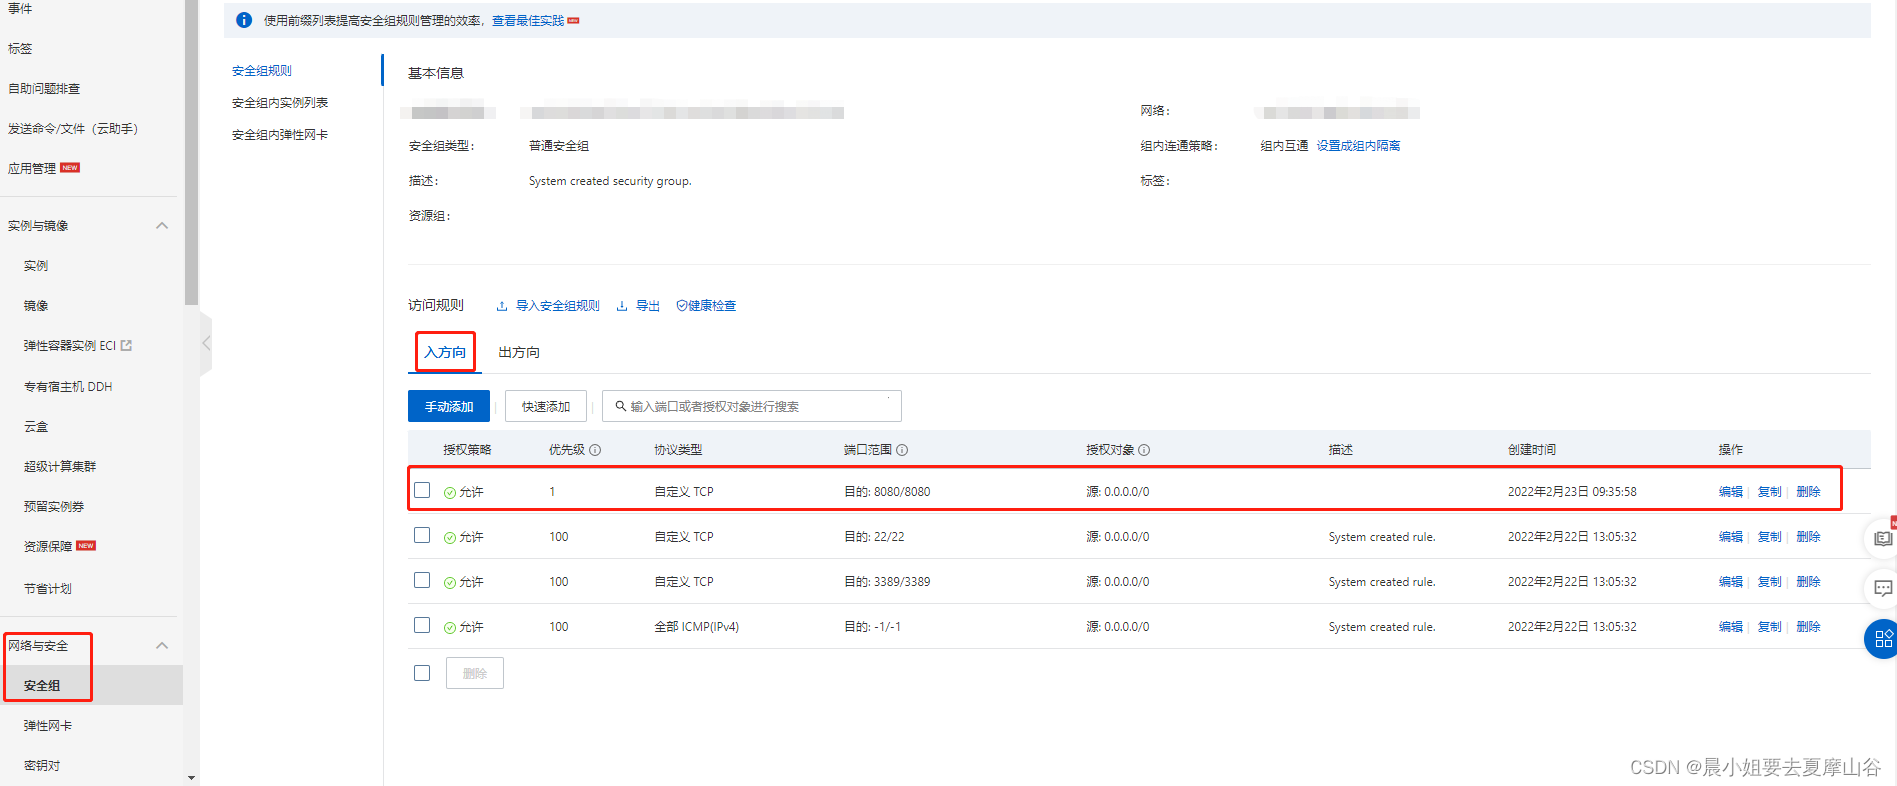Tick the checkbox for the 8080/8080 rule
This screenshot has height=786, width=1897.
[x=422, y=490]
